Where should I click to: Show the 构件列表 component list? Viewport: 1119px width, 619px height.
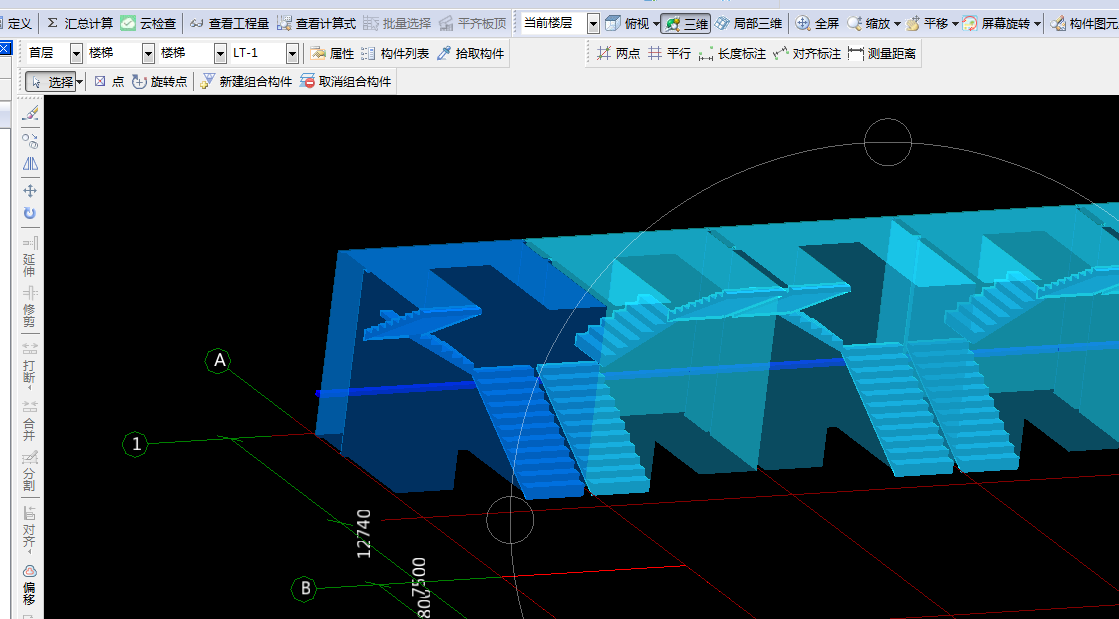[395, 54]
